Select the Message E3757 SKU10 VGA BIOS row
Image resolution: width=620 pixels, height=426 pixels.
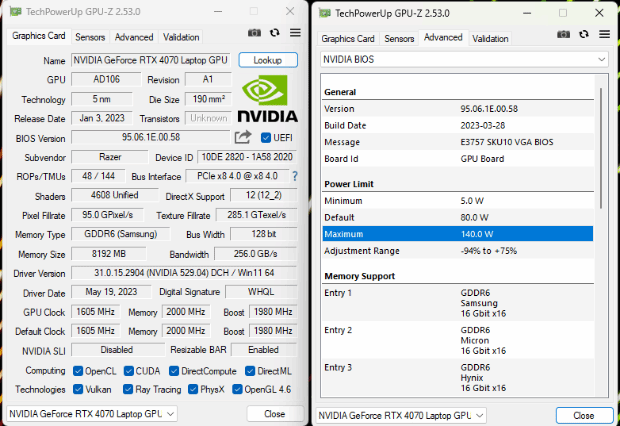[x=458, y=142]
